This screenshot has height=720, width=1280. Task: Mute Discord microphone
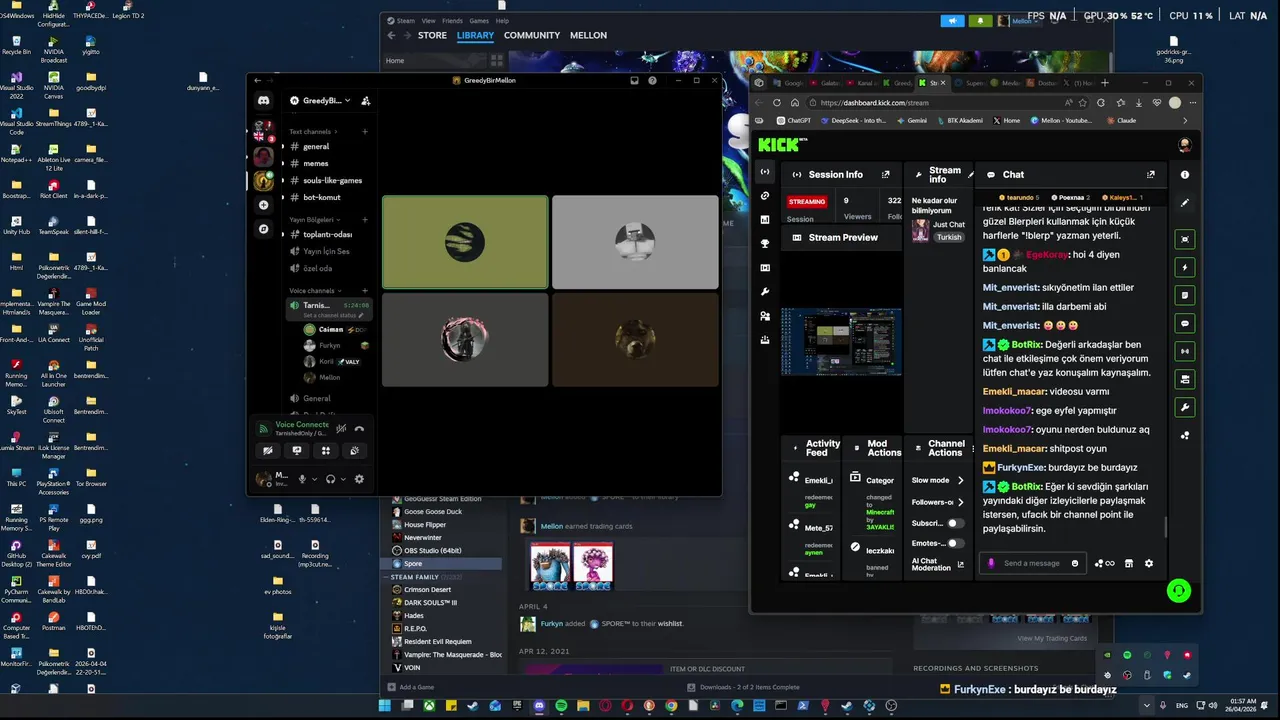[x=302, y=479]
